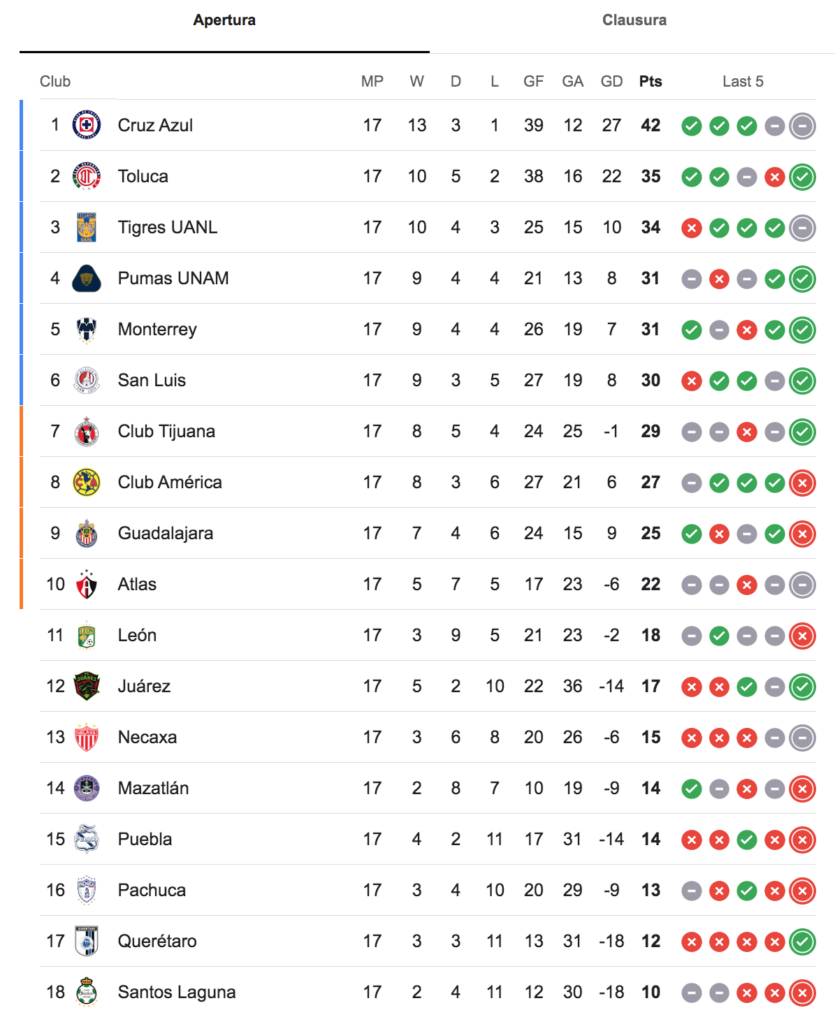Open the Santos Laguna team link
This screenshot has width=835, height=1024.
(176, 992)
